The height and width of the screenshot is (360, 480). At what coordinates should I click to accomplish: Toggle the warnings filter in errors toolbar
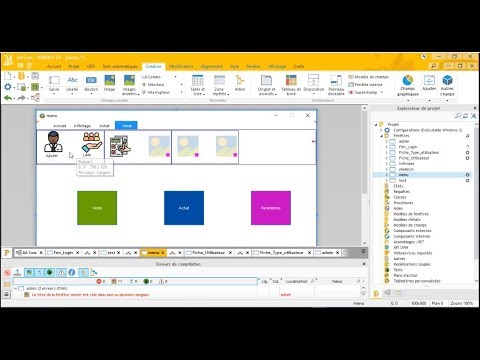click(x=61, y=272)
